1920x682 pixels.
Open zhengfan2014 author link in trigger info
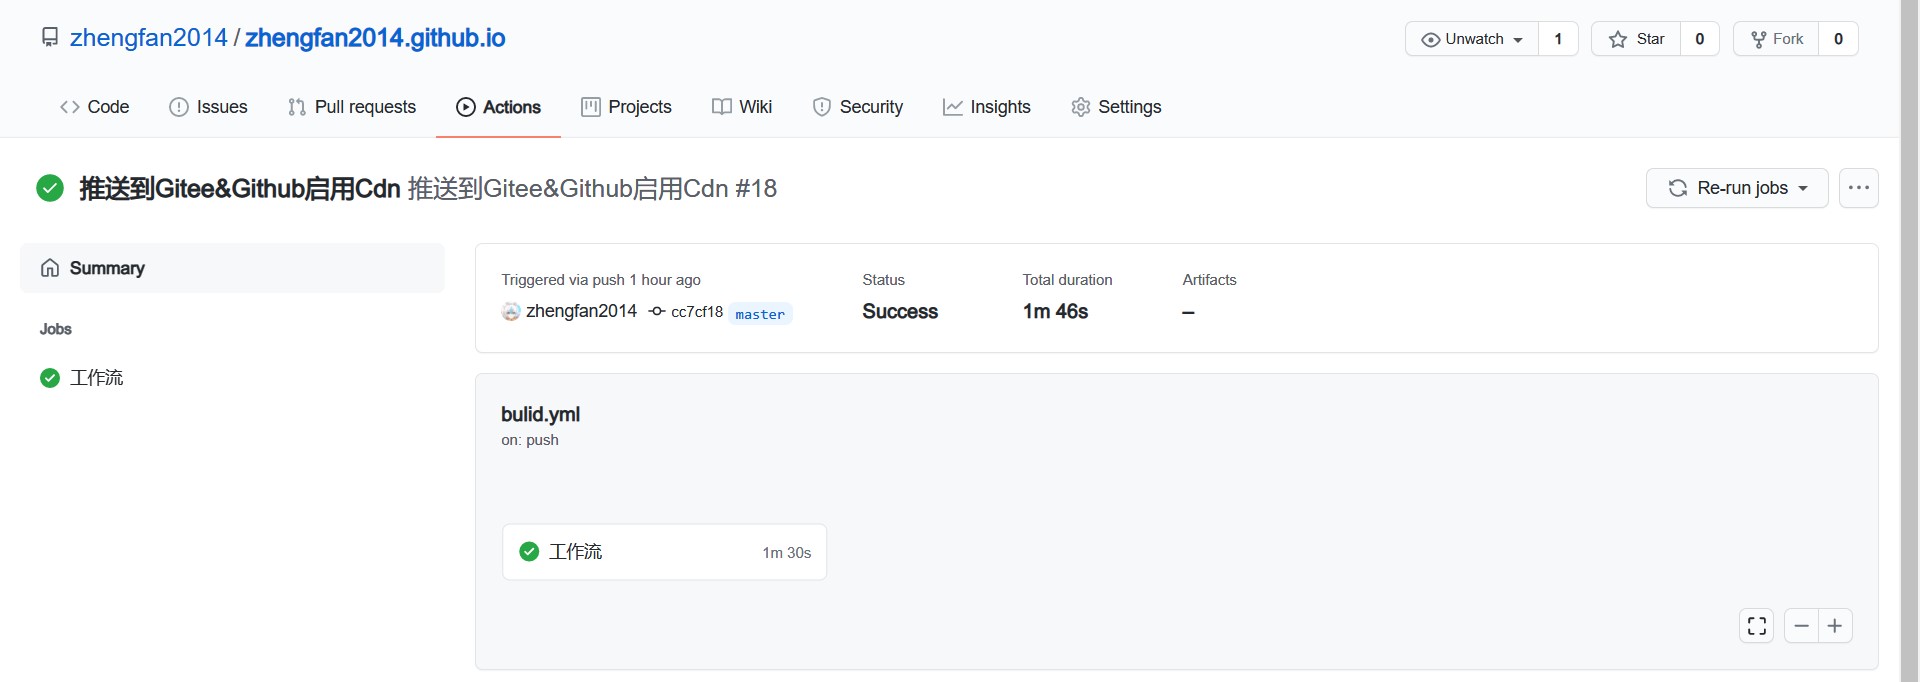coord(581,311)
